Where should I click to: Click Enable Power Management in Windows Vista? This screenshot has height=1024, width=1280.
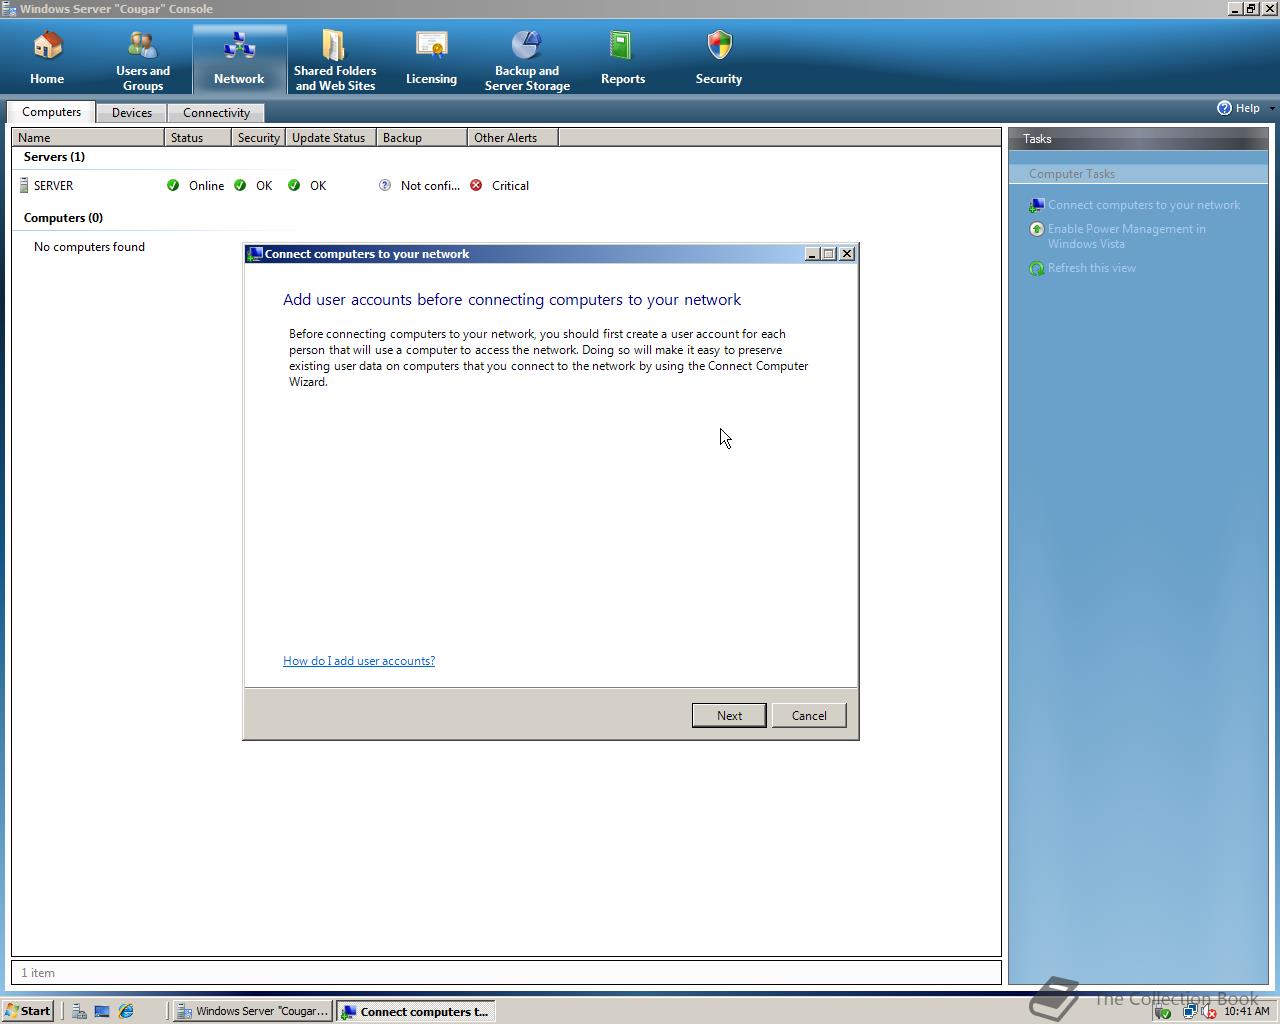[x=1127, y=236]
